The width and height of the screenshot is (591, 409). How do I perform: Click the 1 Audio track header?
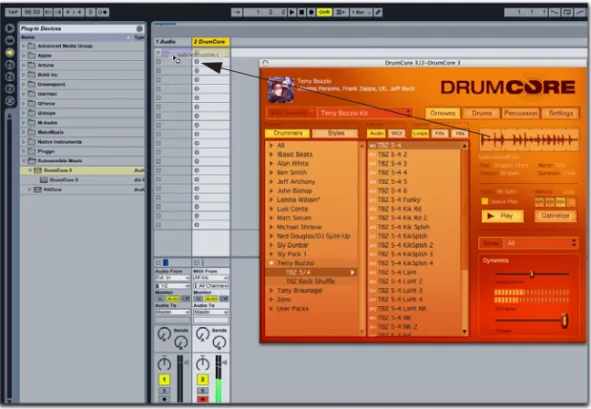point(173,42)
